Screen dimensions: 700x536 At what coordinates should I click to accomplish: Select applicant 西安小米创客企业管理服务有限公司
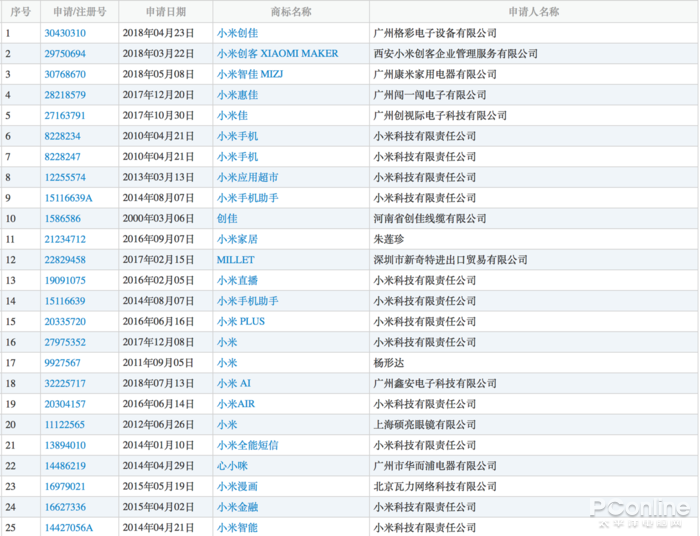coord(455,54)
